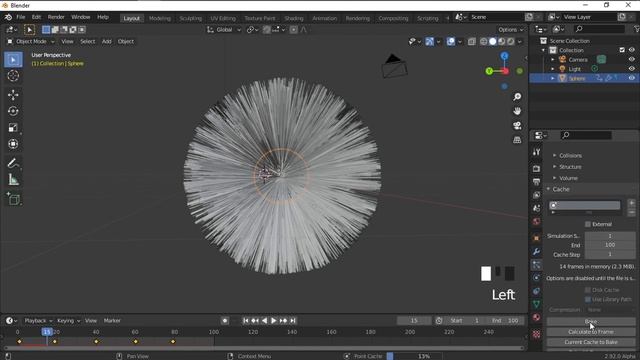Image resolution: width=640 pixels, height=360 pixels.
Task: Select the Measure tool
Action: 13,180
